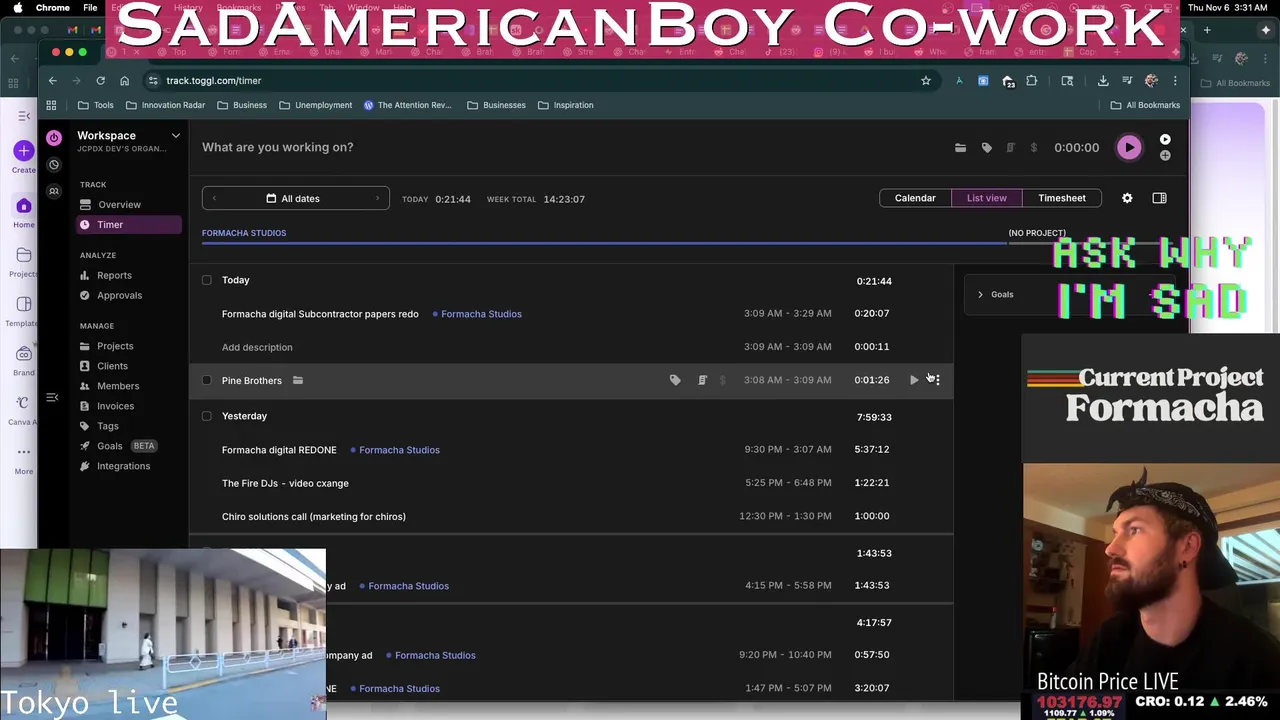Add tags using the tag icon next to the timer
This screenshot has height=720, width=1280.
pos(986,148)
